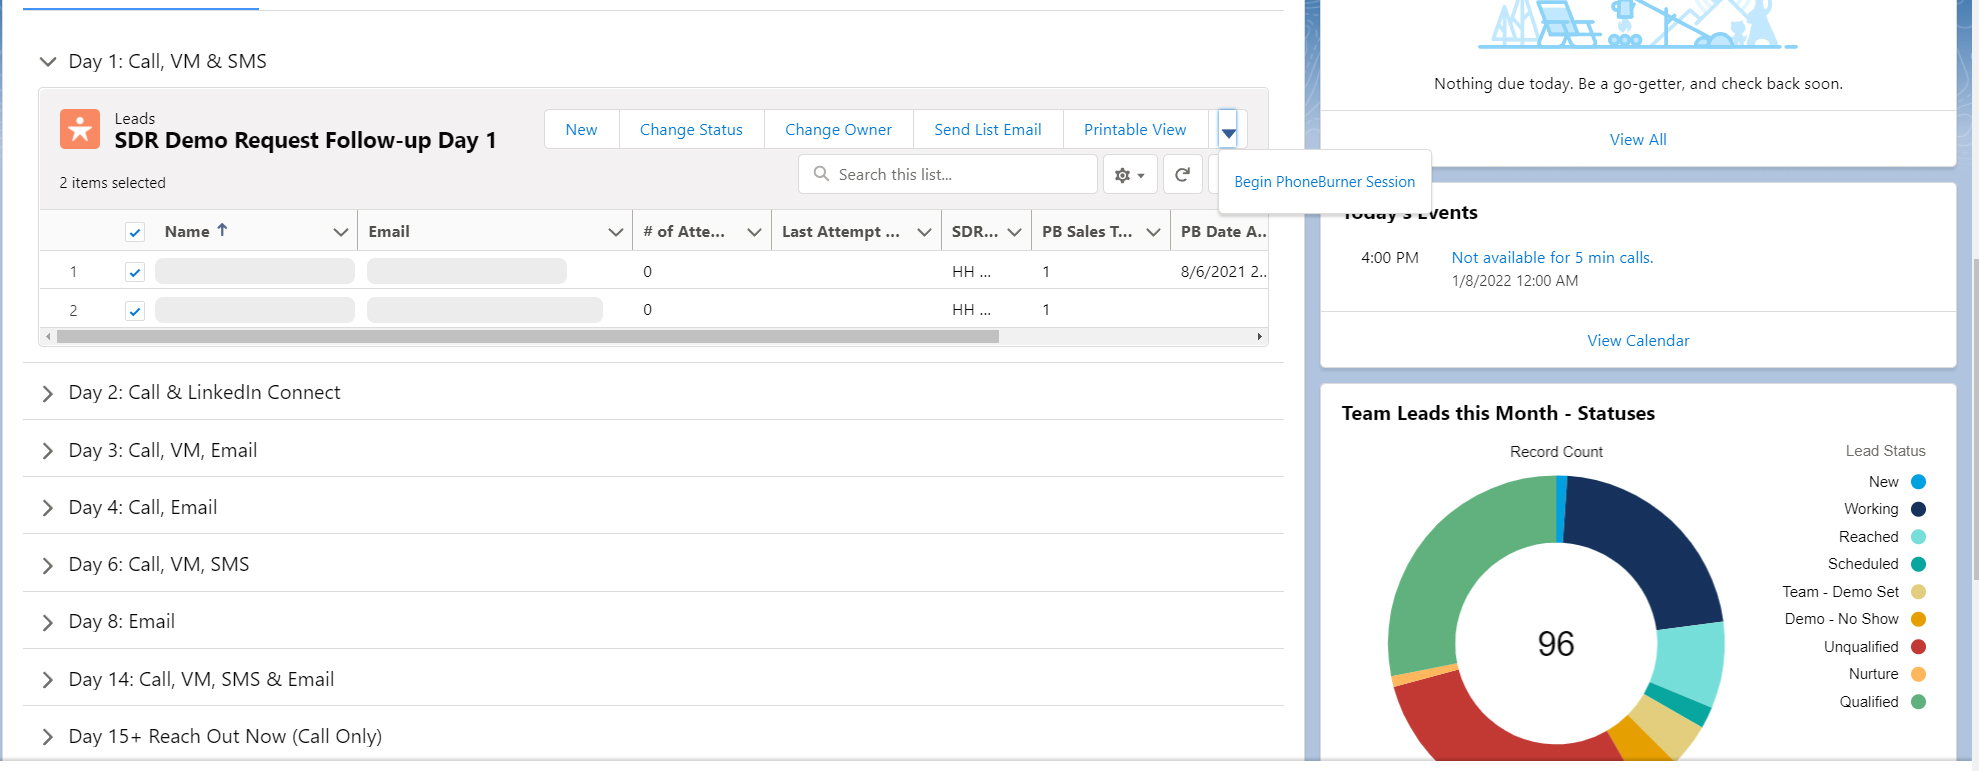Uncheck the row 2 lead checkbox
This screenshot has height=771, width=1979.
(135, 311)
